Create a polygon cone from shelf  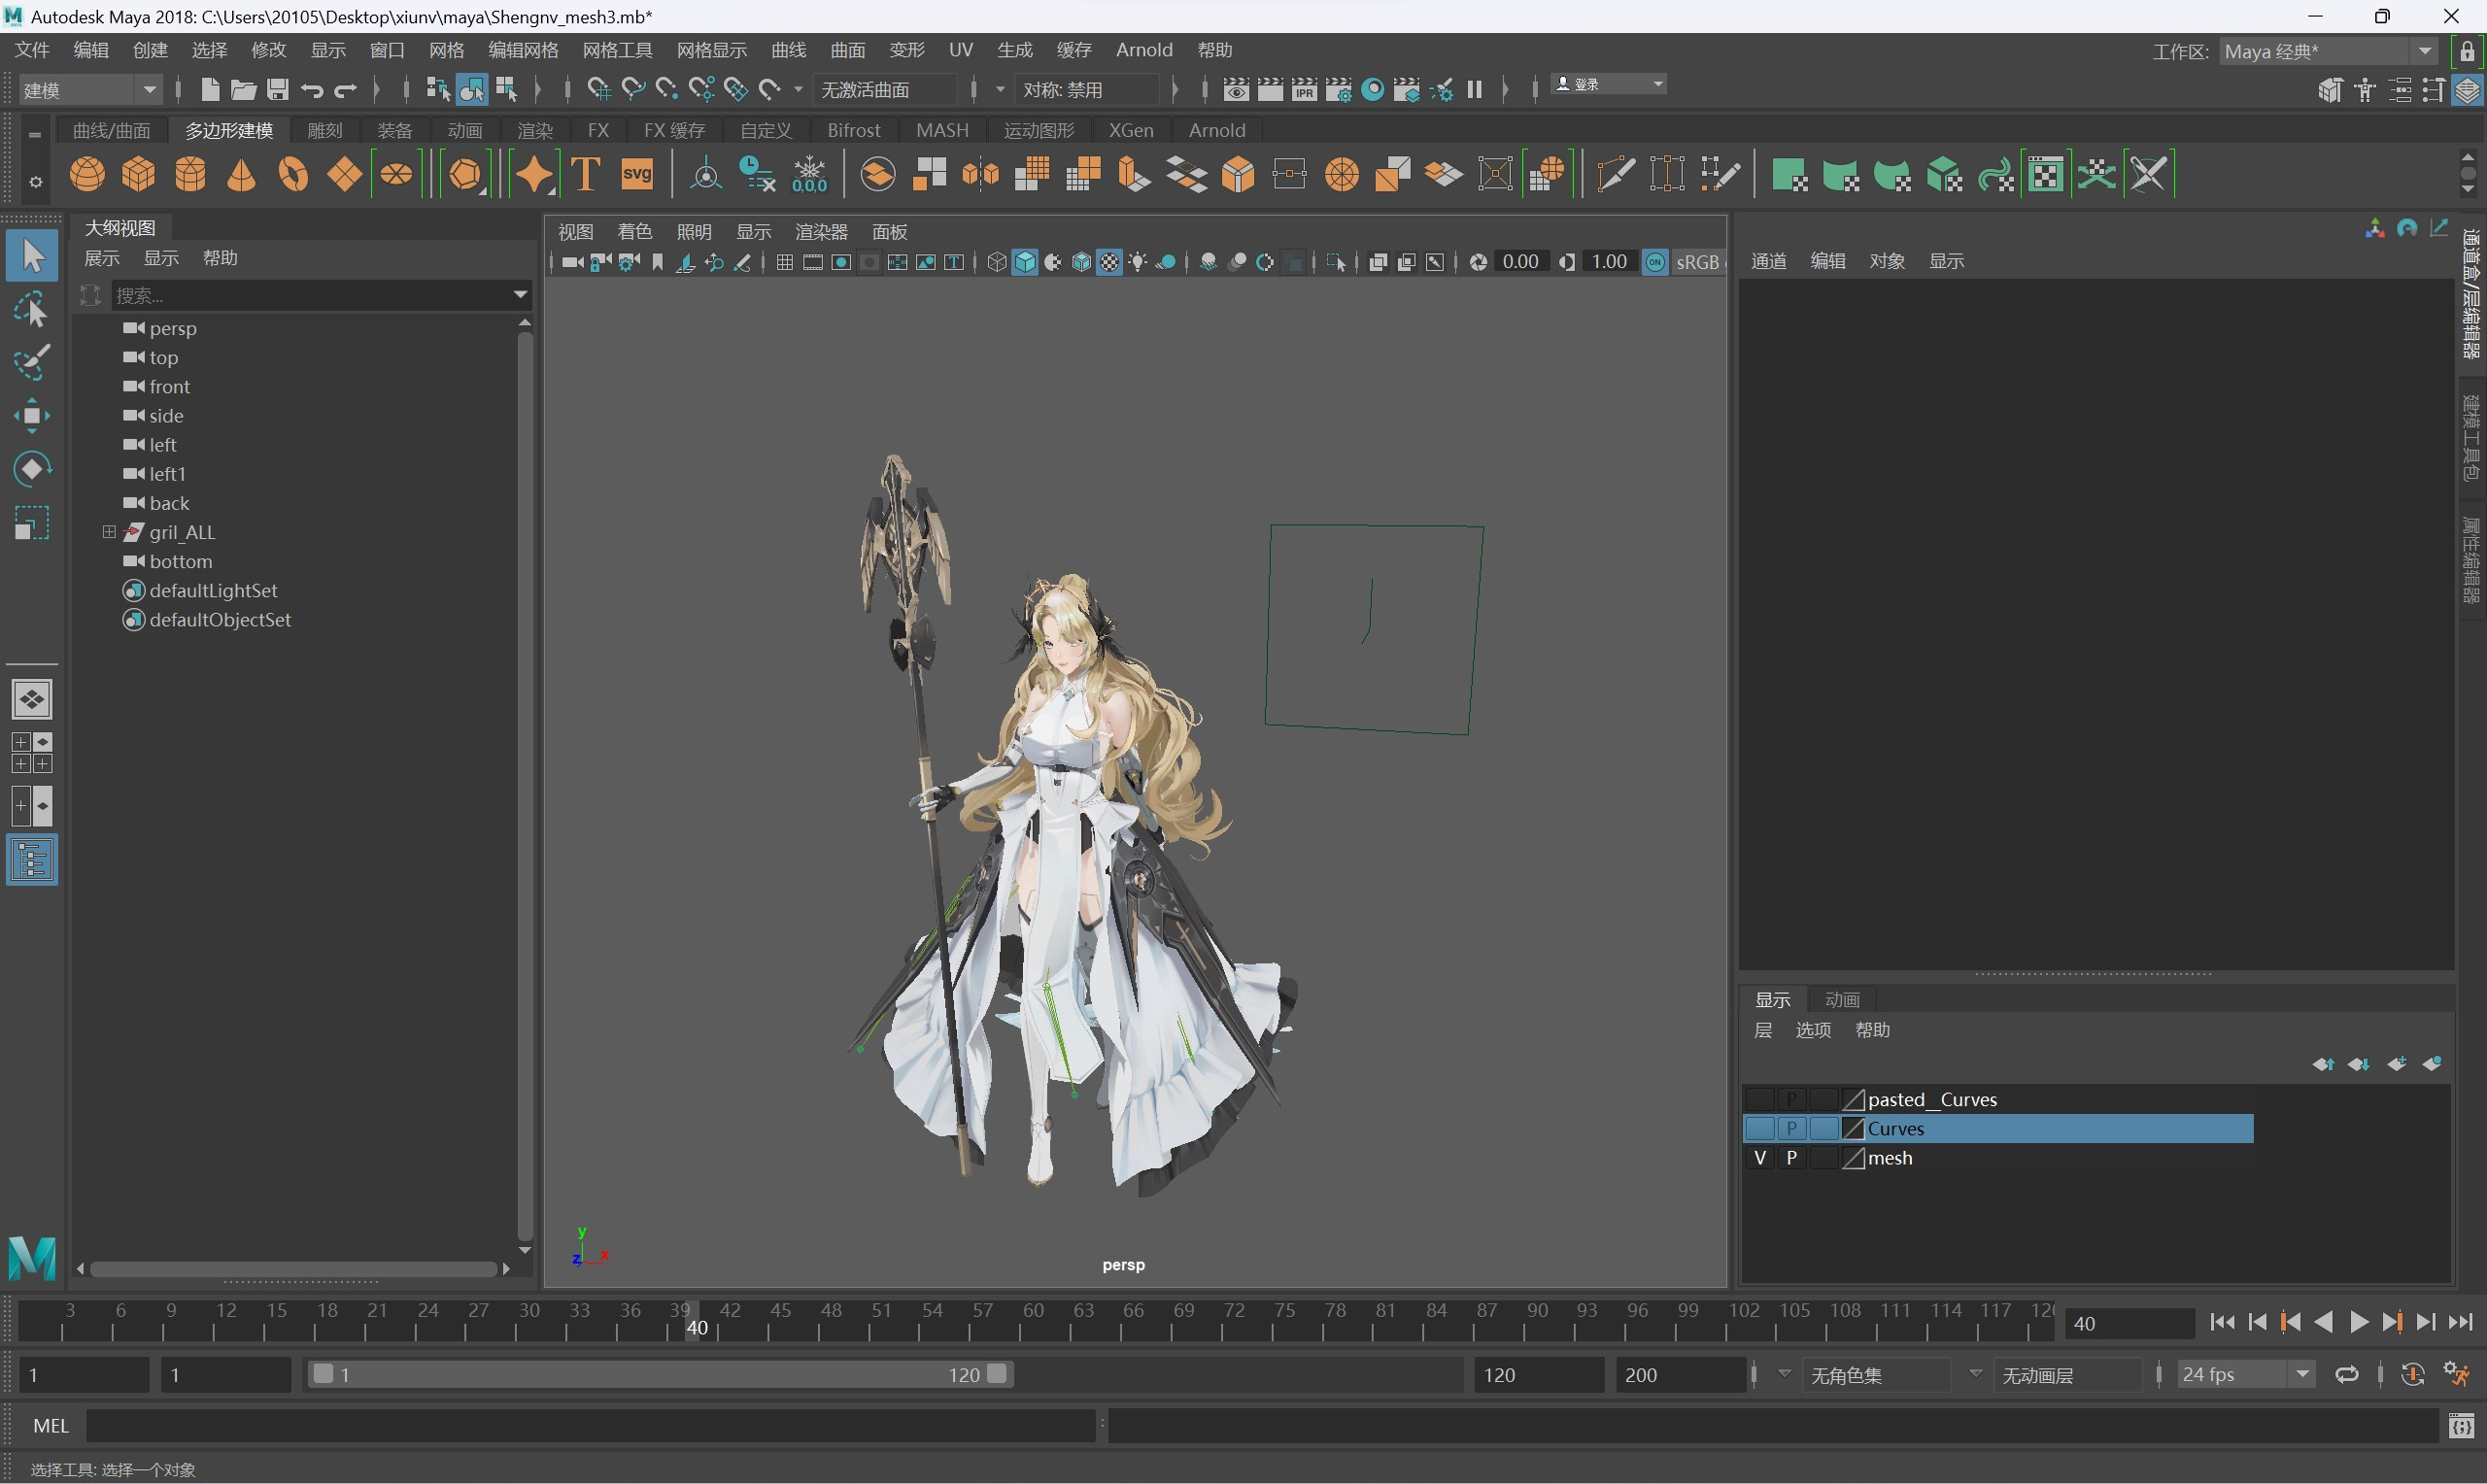[241, 174]
